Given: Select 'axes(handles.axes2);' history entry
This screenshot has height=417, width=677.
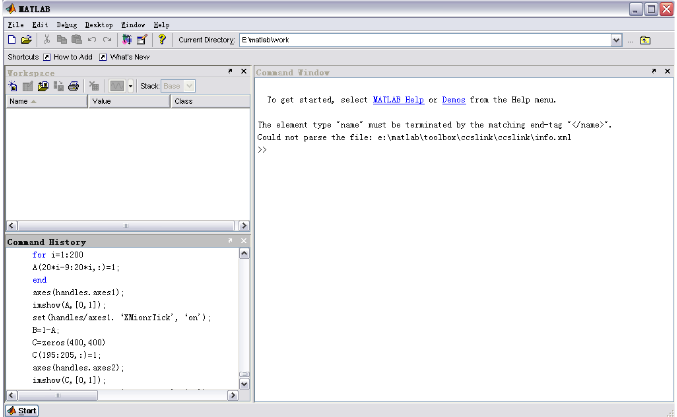Looking at the screenshot, I should pyautogui.click(x=78, y=368).
